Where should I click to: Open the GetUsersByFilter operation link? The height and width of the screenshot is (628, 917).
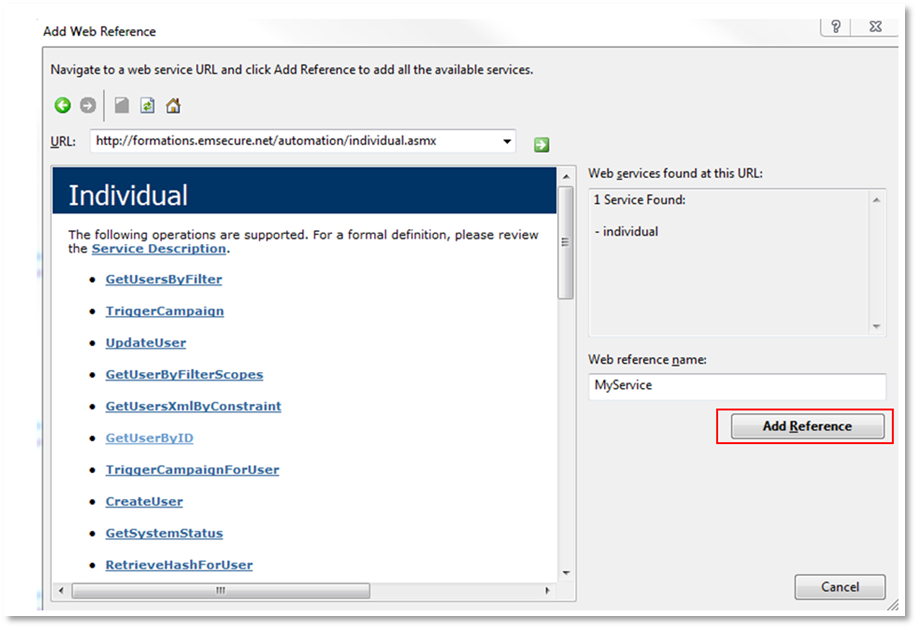point(164,279)
